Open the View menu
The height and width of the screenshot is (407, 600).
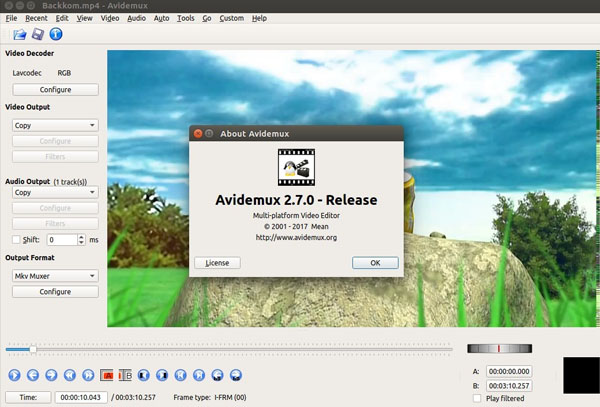coord(85,18)
